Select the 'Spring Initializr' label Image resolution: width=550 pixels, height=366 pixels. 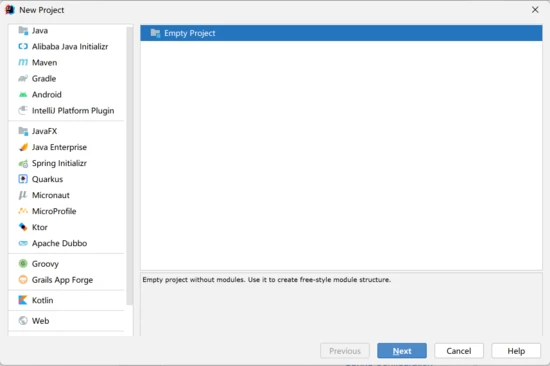pos(59,163)
